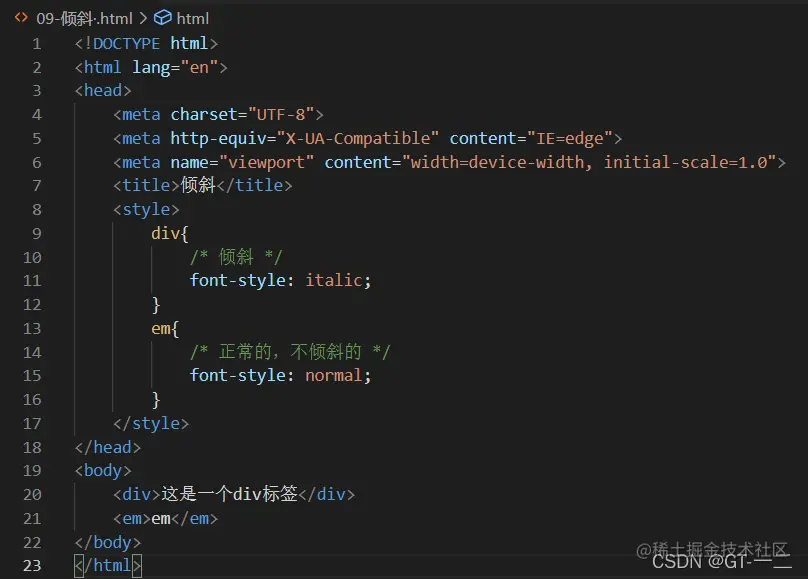Click the "UTF-8" charset value
Viewport: 808px width, 579px height.
(x=281, y=114)
